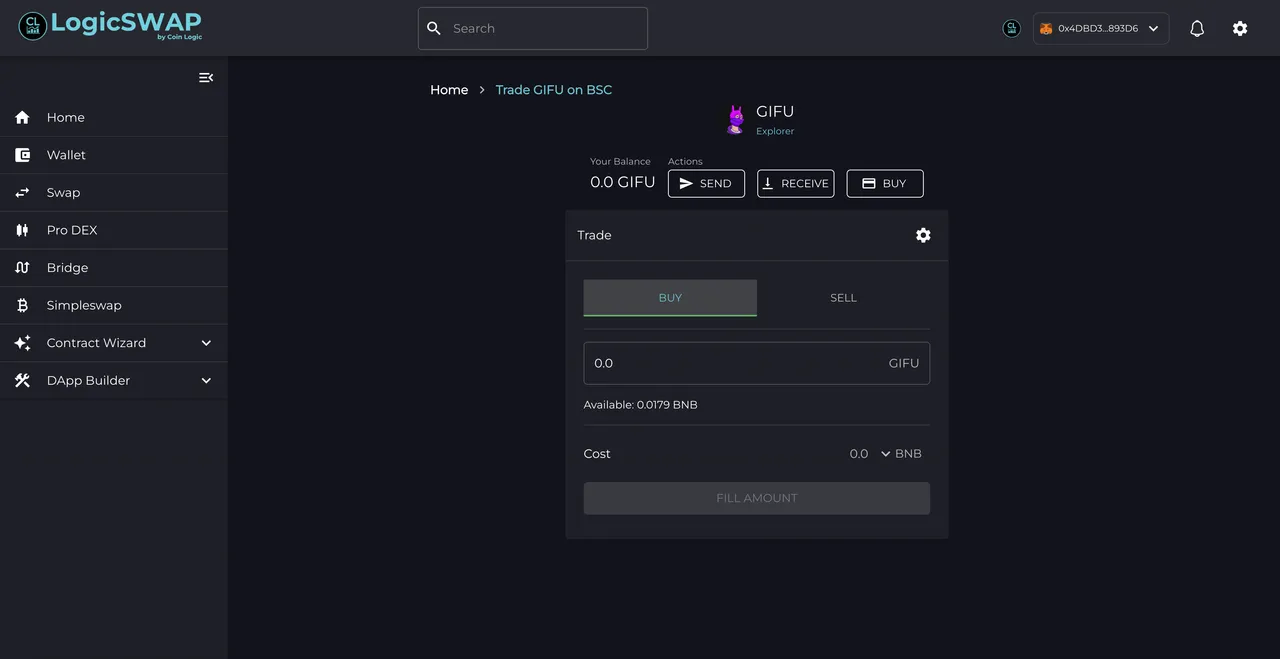Image resolution: width=1280 pixels, height=659 pixels.
Task: Switch to the SELL tab
Action: [843, 298]
